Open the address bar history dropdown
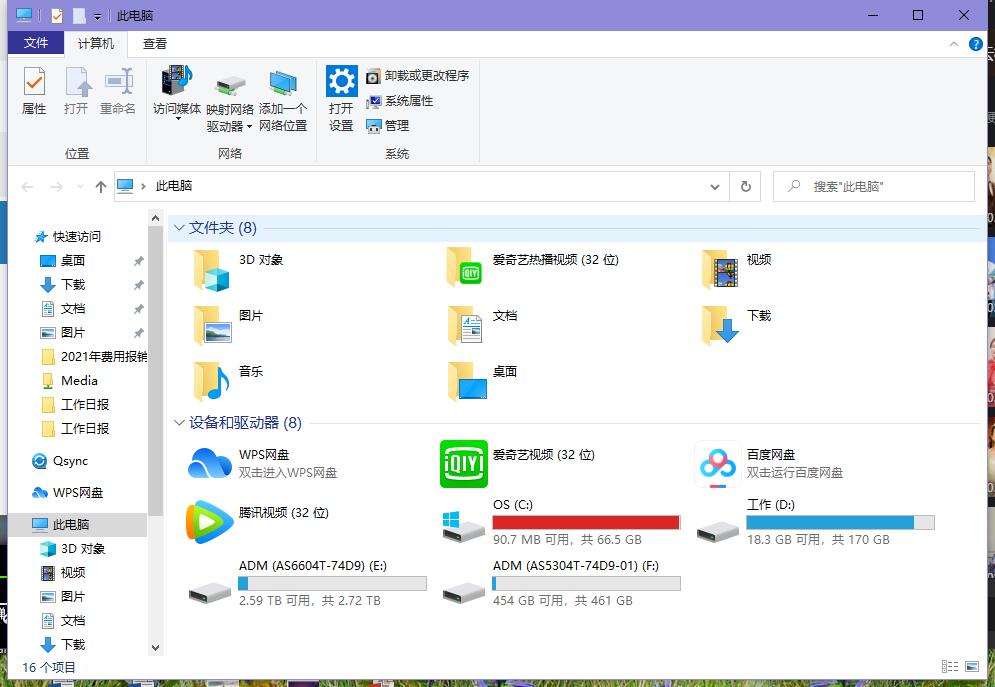The height and width of the screenshot is (687, 995). [x=715, y=186]
